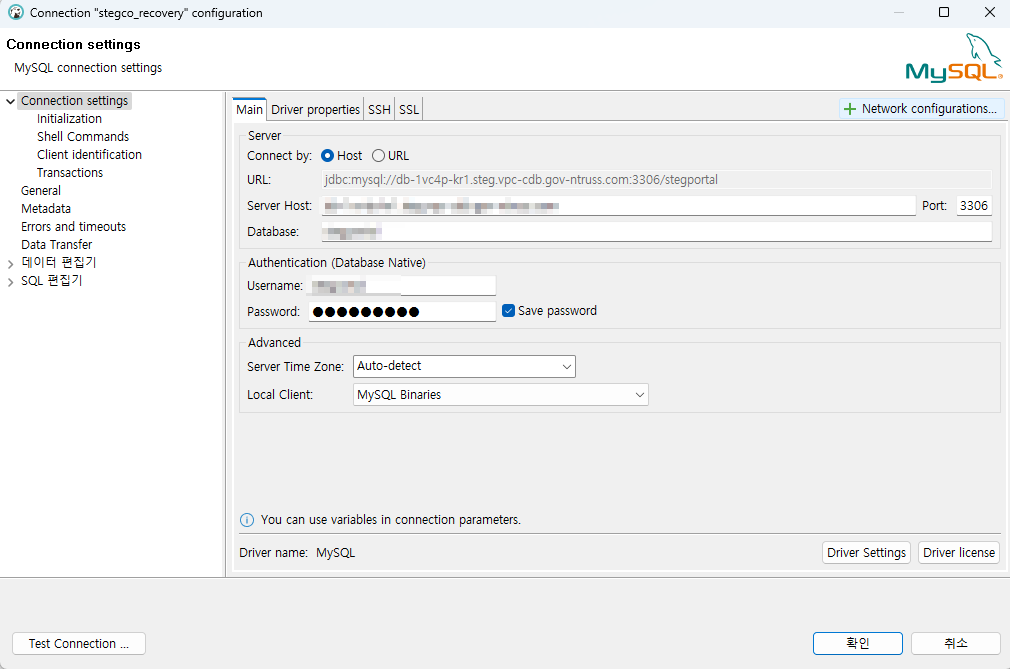
Task: Click the Driver license button
Action: point(958,553)
